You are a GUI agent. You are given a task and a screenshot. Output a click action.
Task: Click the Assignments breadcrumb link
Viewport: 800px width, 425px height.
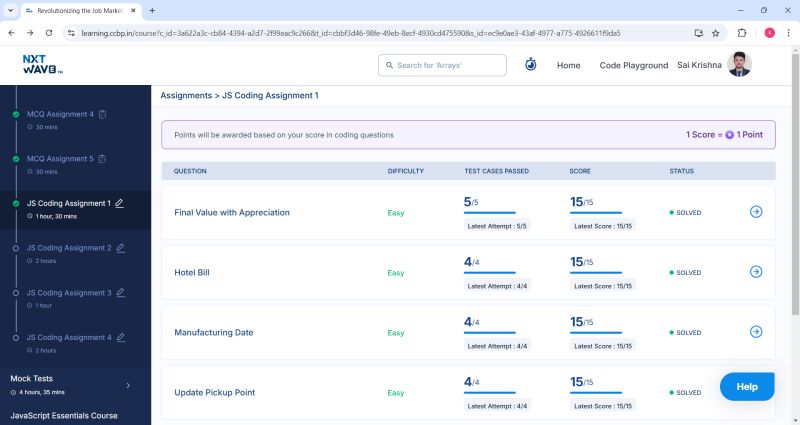[x=186, y=95]
